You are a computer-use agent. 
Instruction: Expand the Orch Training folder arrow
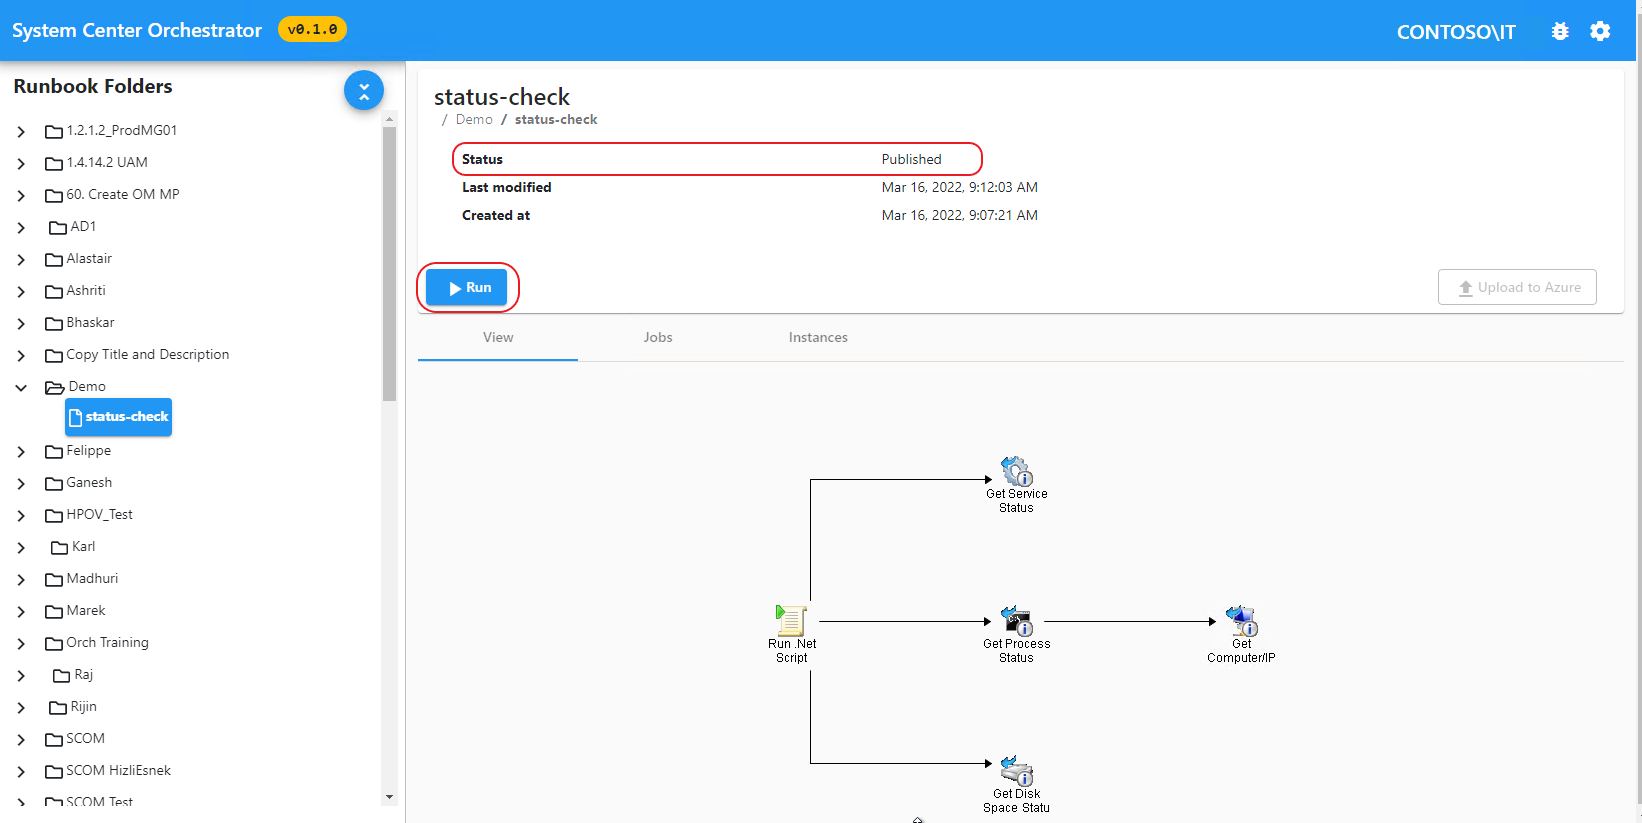21,643
